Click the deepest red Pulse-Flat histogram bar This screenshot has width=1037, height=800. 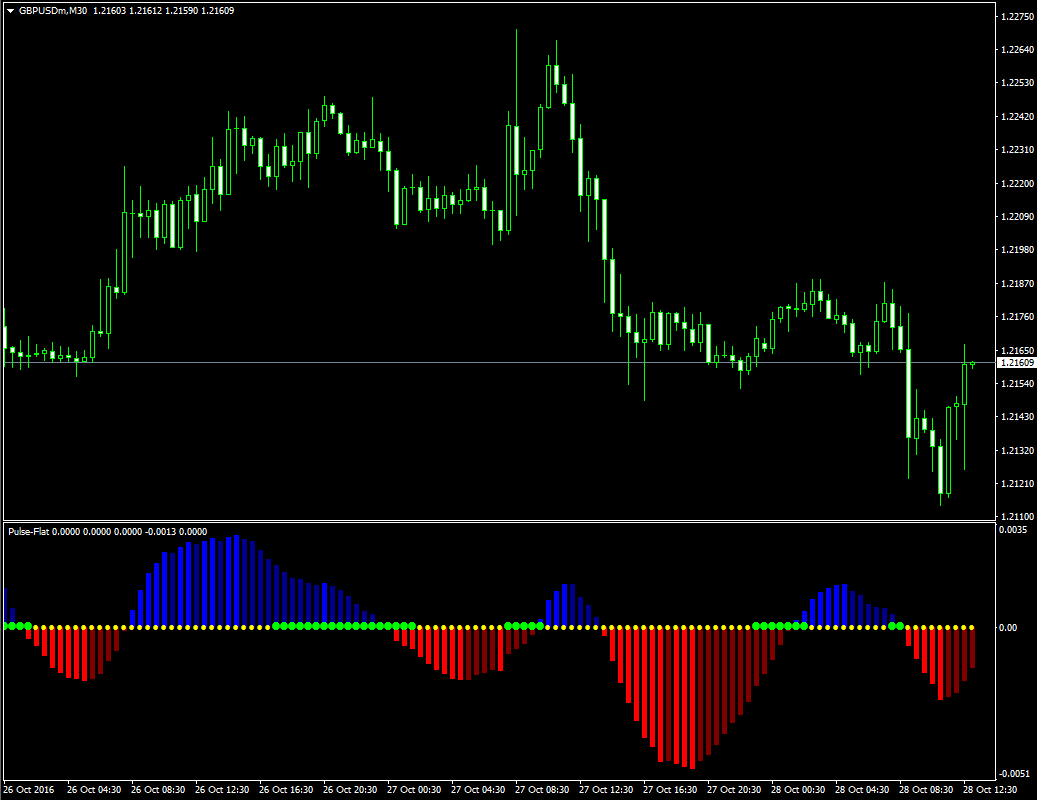click(692, 698)
